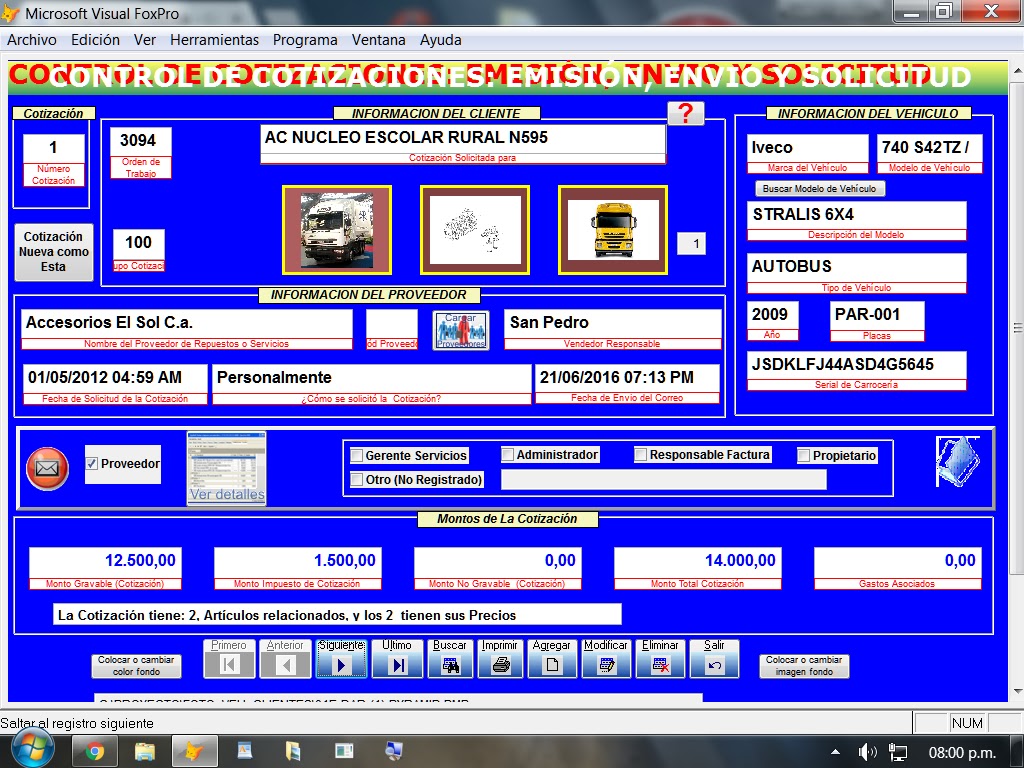The image size is (1024, 768).
Task: Open the parts diagram sketch image
Action: [x=475, y=230]
